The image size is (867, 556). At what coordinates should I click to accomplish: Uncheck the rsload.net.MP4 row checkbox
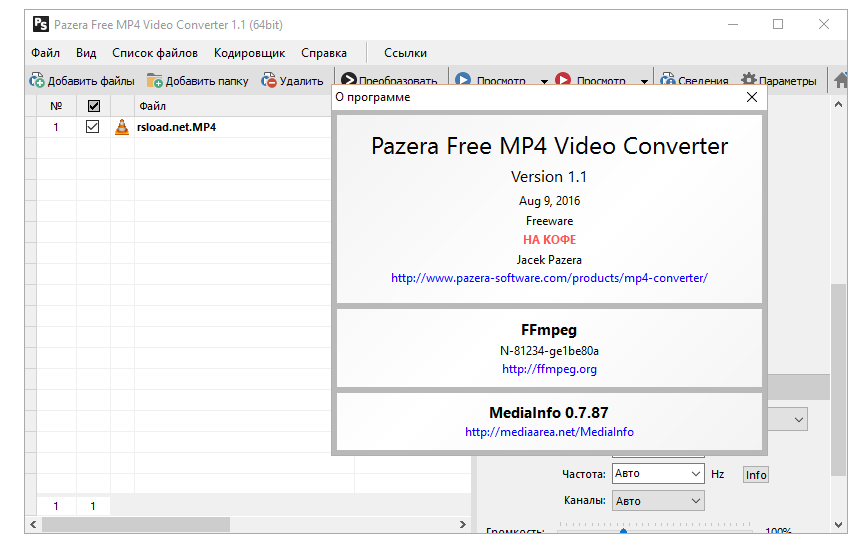(92, 127)
